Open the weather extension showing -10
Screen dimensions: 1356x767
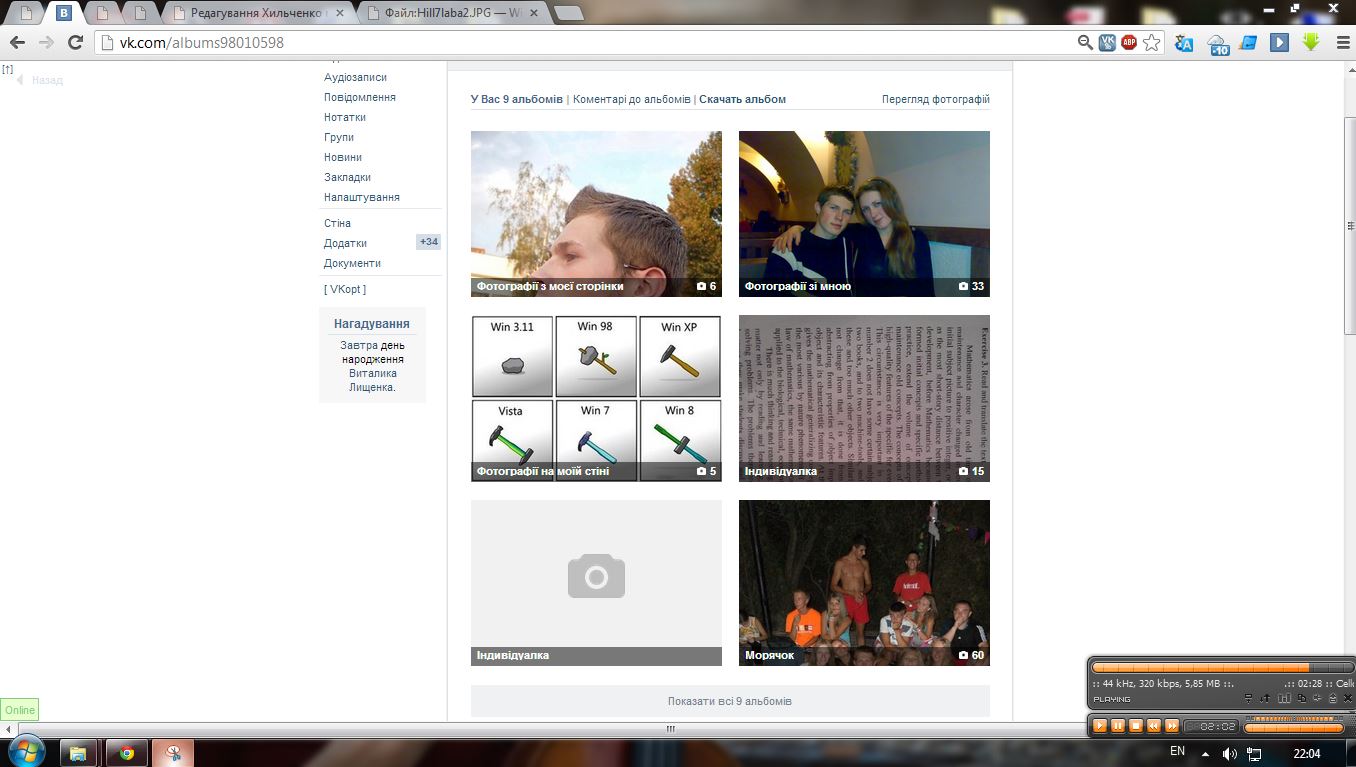pos(1218,44)
